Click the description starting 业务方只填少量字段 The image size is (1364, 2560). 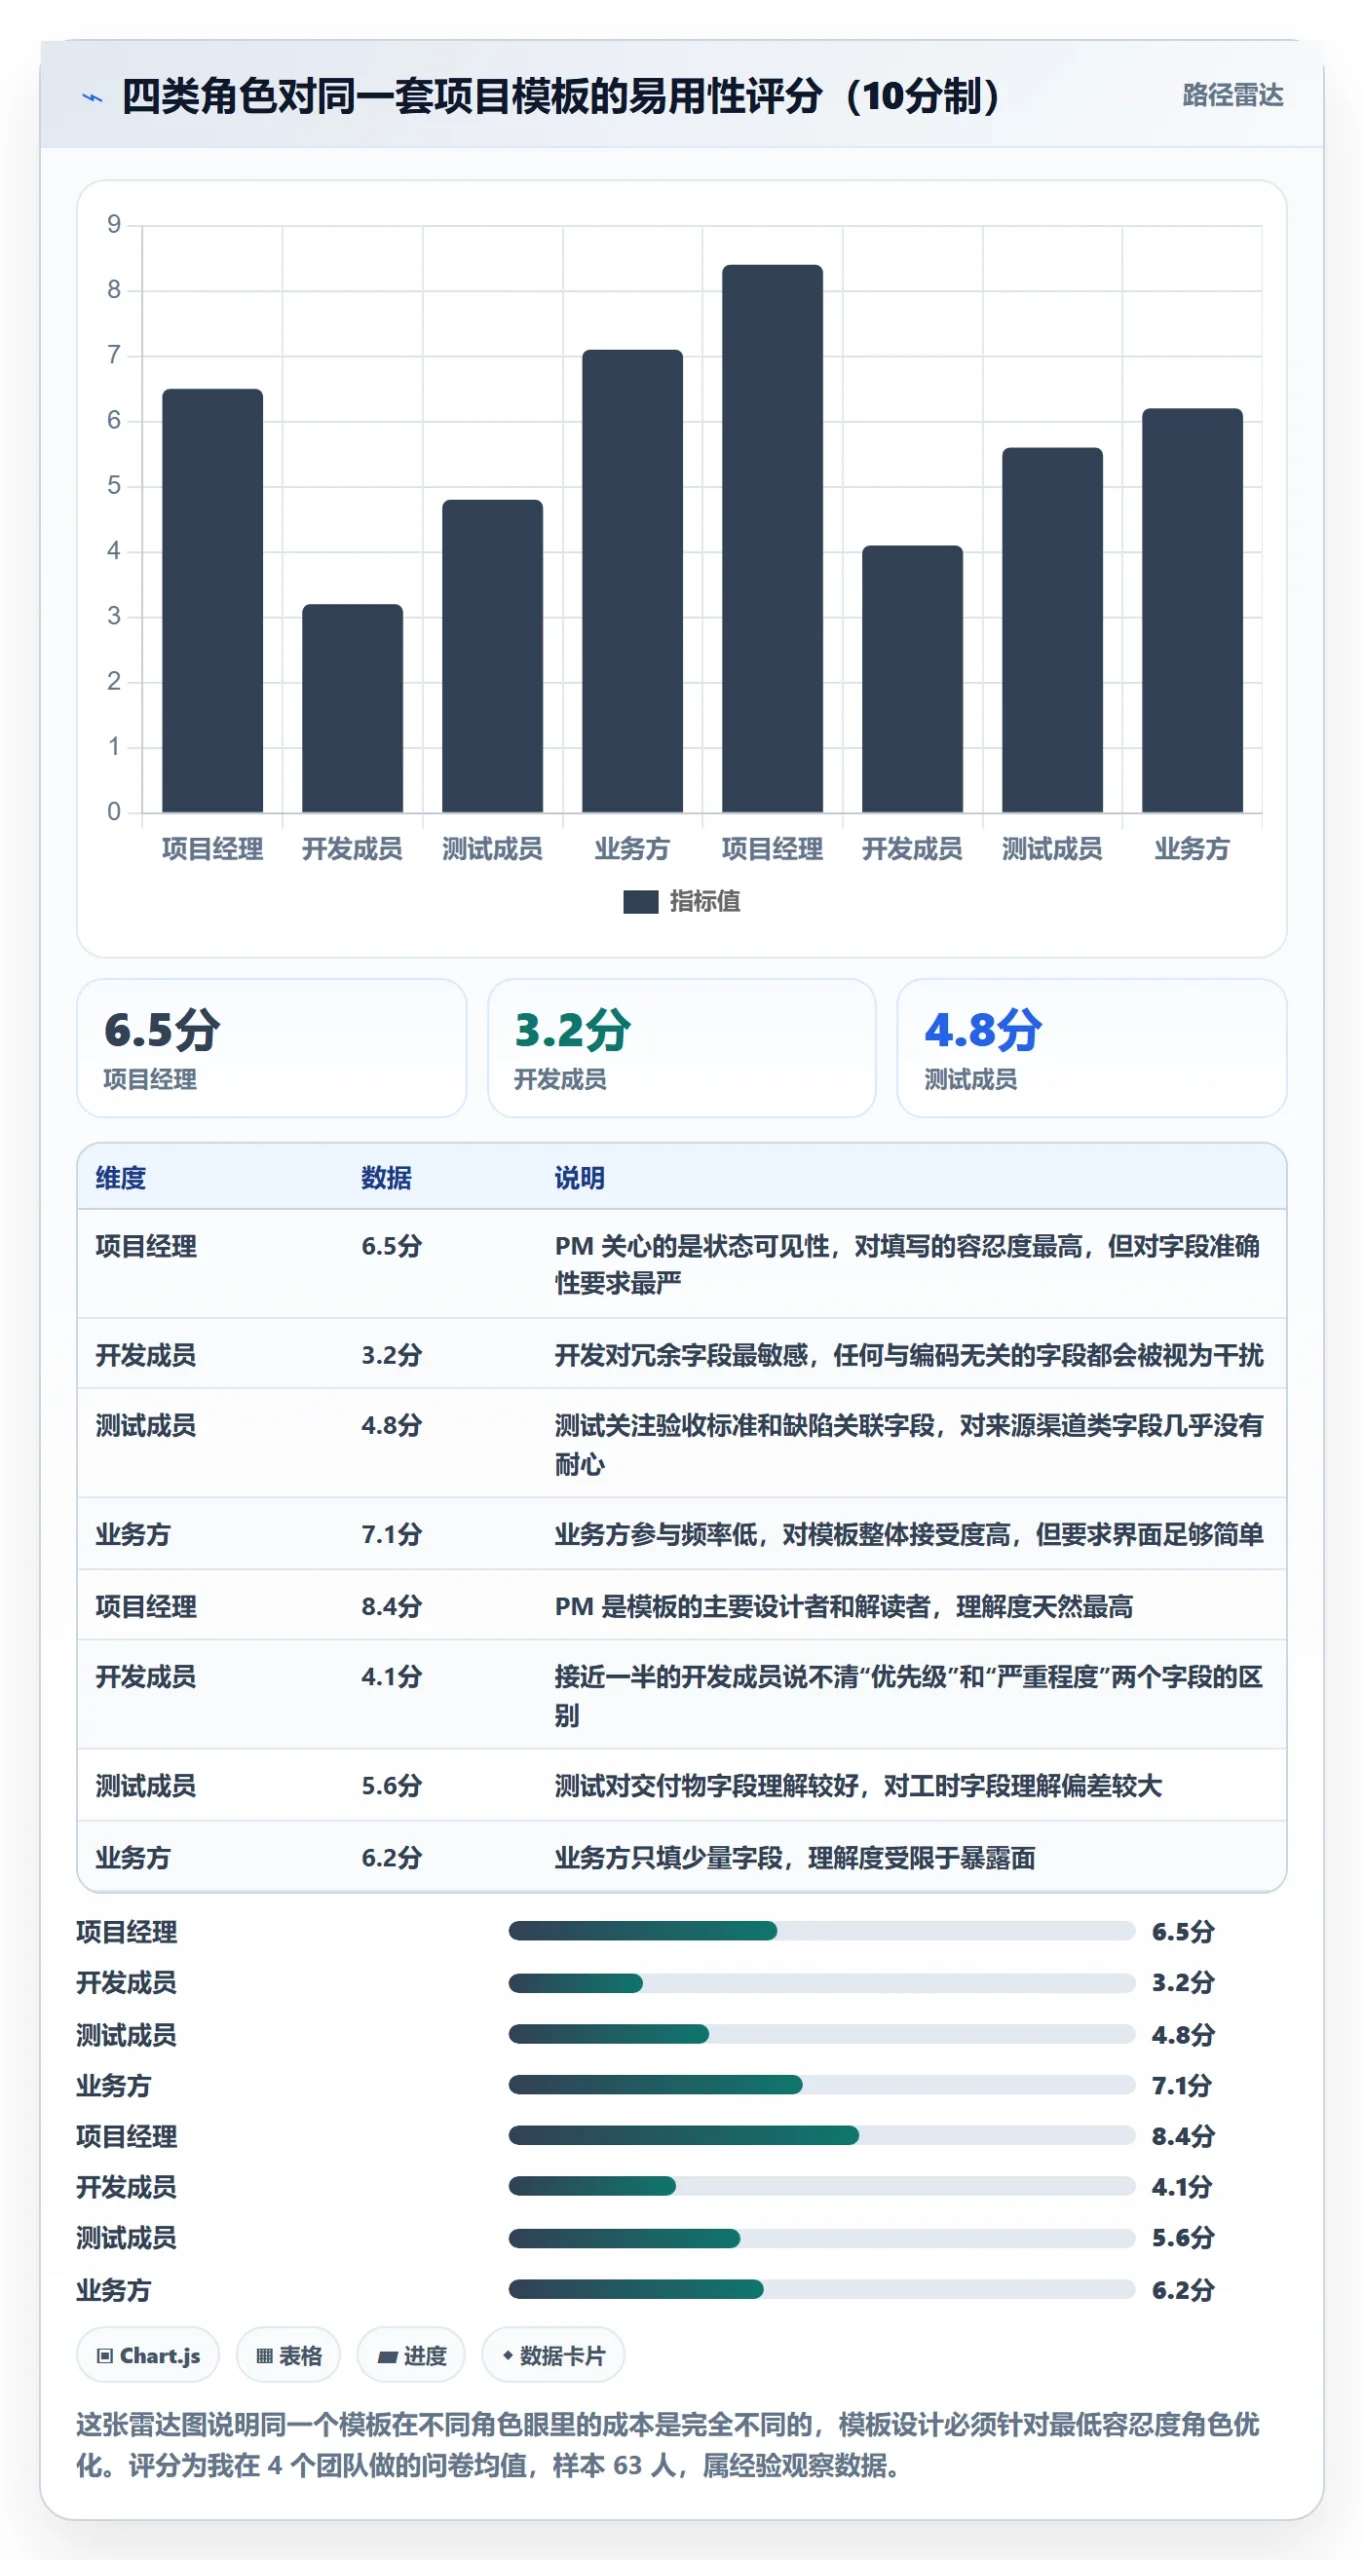[795, 1857]
